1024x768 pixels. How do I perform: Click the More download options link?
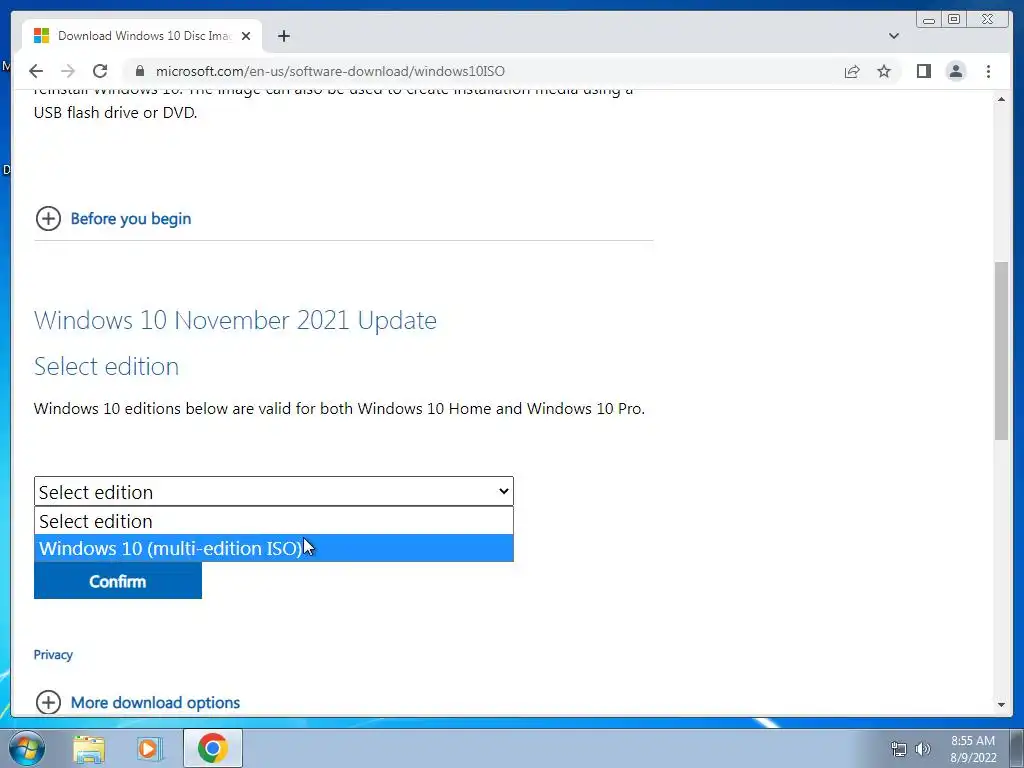point(155,703)
